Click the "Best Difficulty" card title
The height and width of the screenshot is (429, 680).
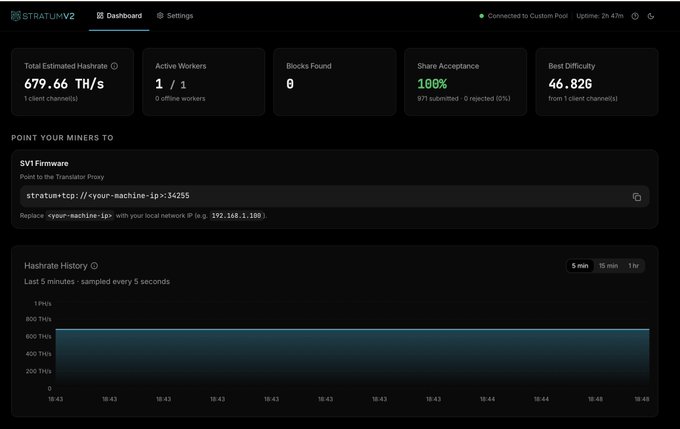572,66
